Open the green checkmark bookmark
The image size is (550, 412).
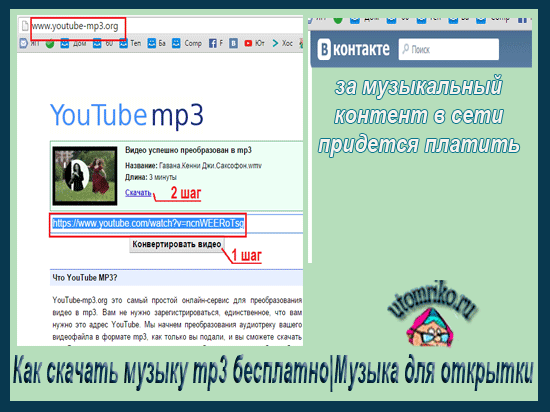[50, 44]
